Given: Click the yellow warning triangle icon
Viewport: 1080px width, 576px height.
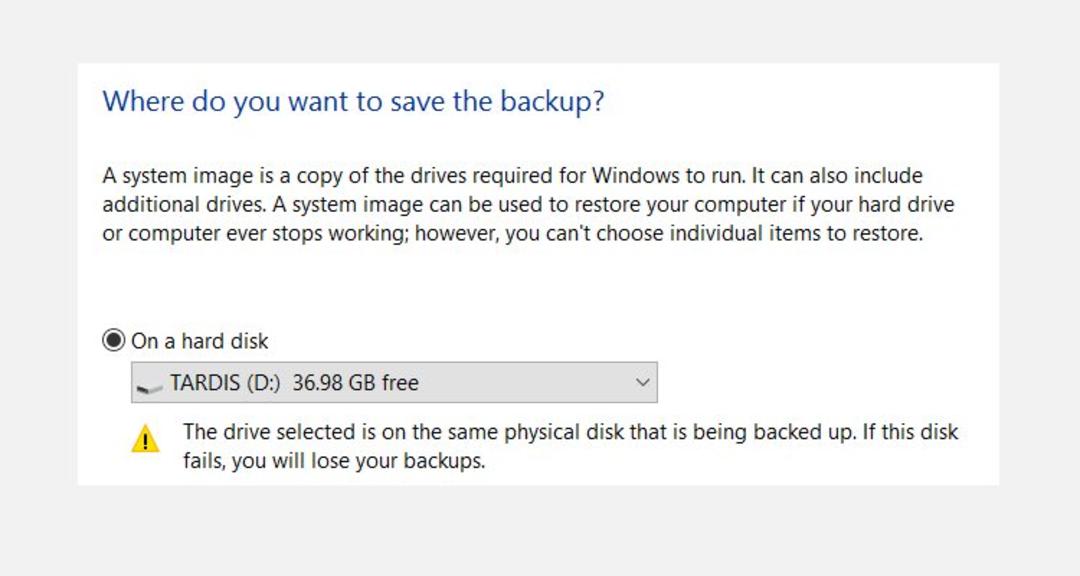Looking at the screenshot, I should point(145,439).
